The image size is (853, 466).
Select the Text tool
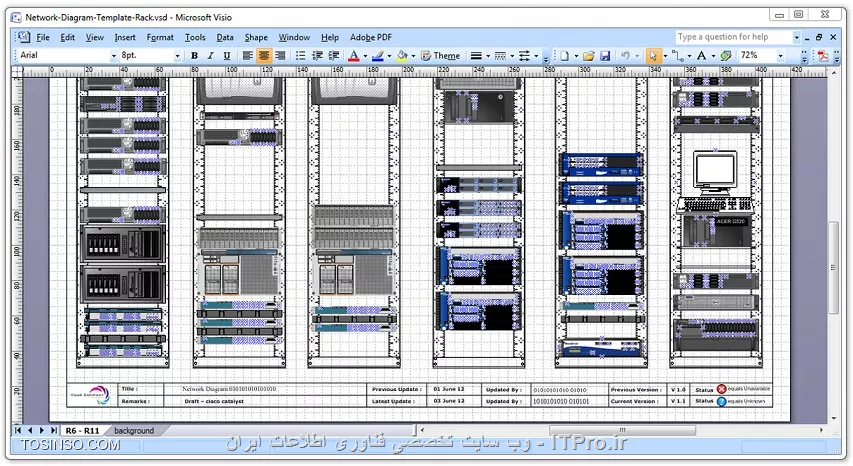pos(702,55)
